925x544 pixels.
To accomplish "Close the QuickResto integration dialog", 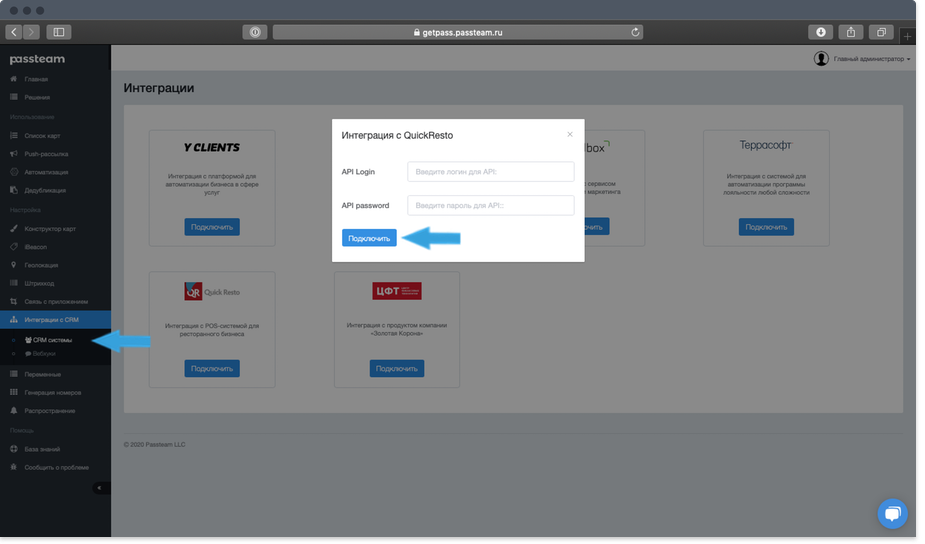I will tap(570, 135).
